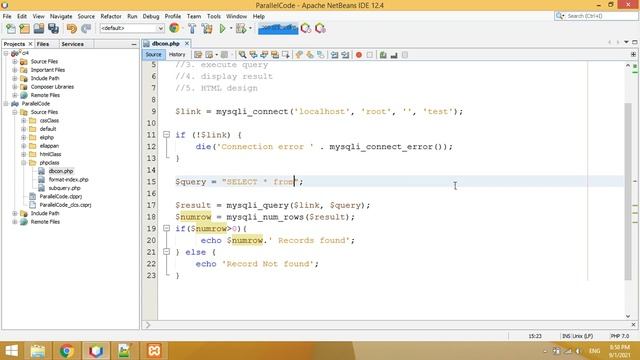The height and width of the screenshot is (360, 640).
Task: Expand the cssClass folder node
Action: [x=24, y=120]
